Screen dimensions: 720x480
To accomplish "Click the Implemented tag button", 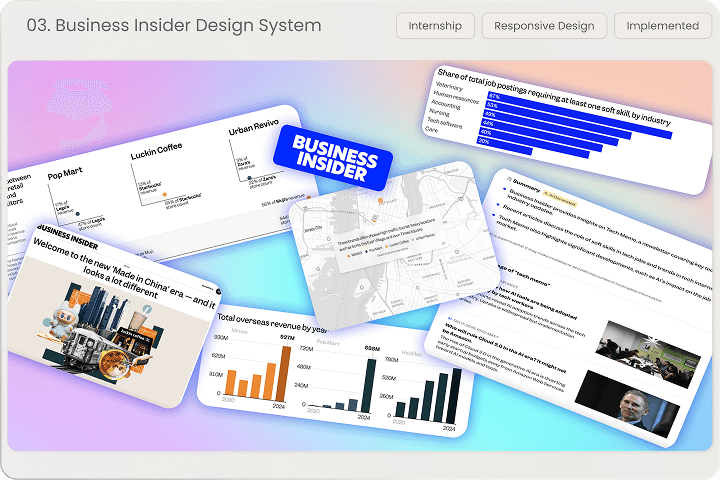I will 663,26.
